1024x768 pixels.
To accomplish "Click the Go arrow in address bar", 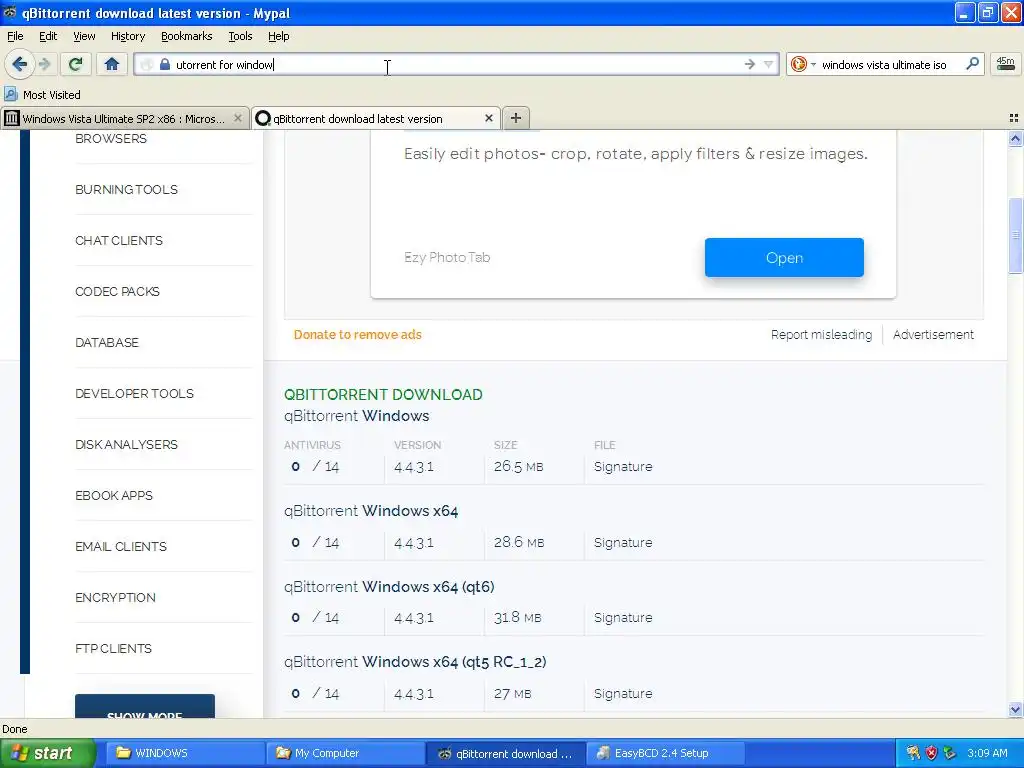I will [x=749, y=64].
